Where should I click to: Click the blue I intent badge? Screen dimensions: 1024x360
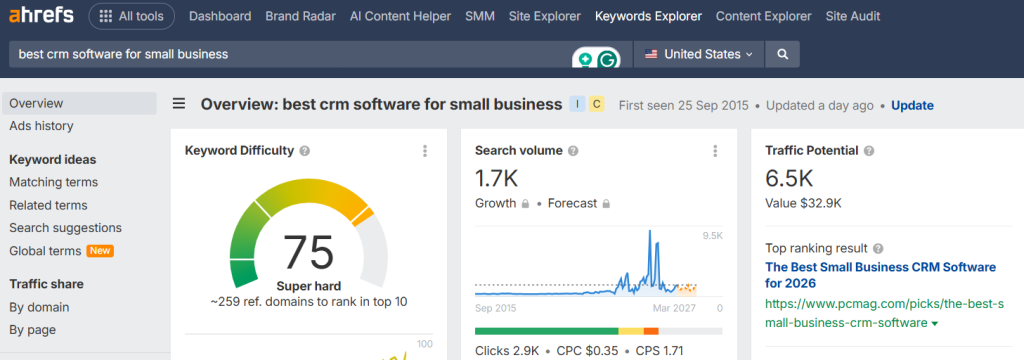coord(577,104)
